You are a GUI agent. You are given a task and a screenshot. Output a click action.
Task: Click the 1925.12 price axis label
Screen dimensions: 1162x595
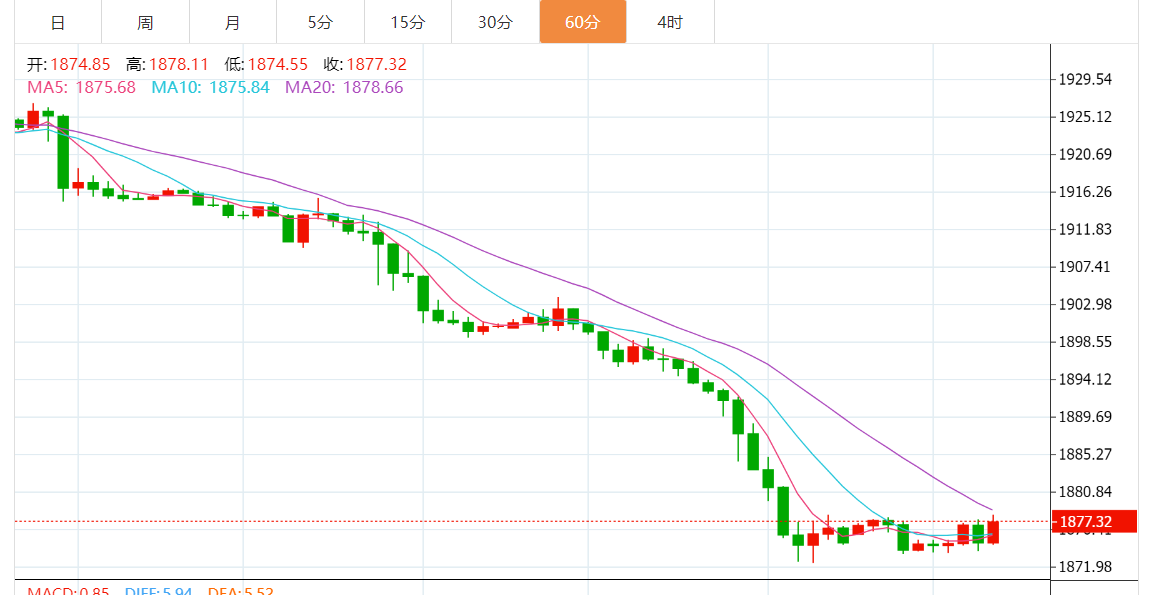click(1085, 117)
